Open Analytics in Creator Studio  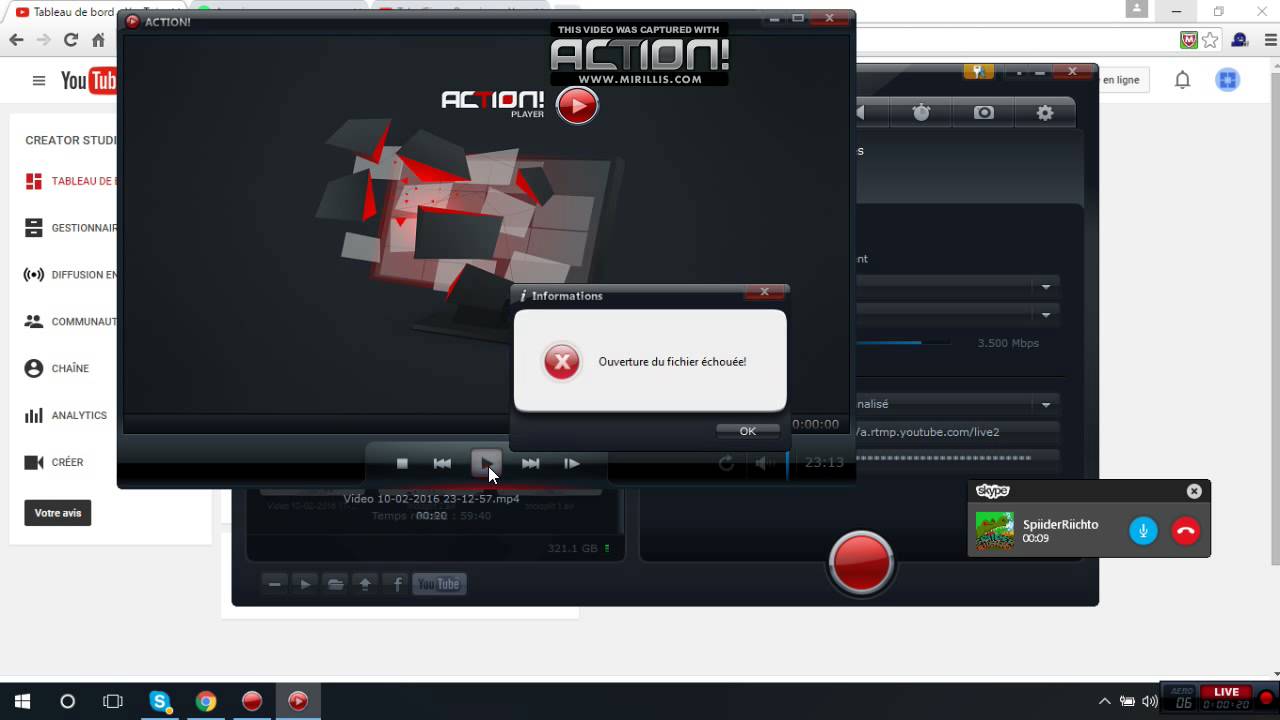tap(66, 415)
